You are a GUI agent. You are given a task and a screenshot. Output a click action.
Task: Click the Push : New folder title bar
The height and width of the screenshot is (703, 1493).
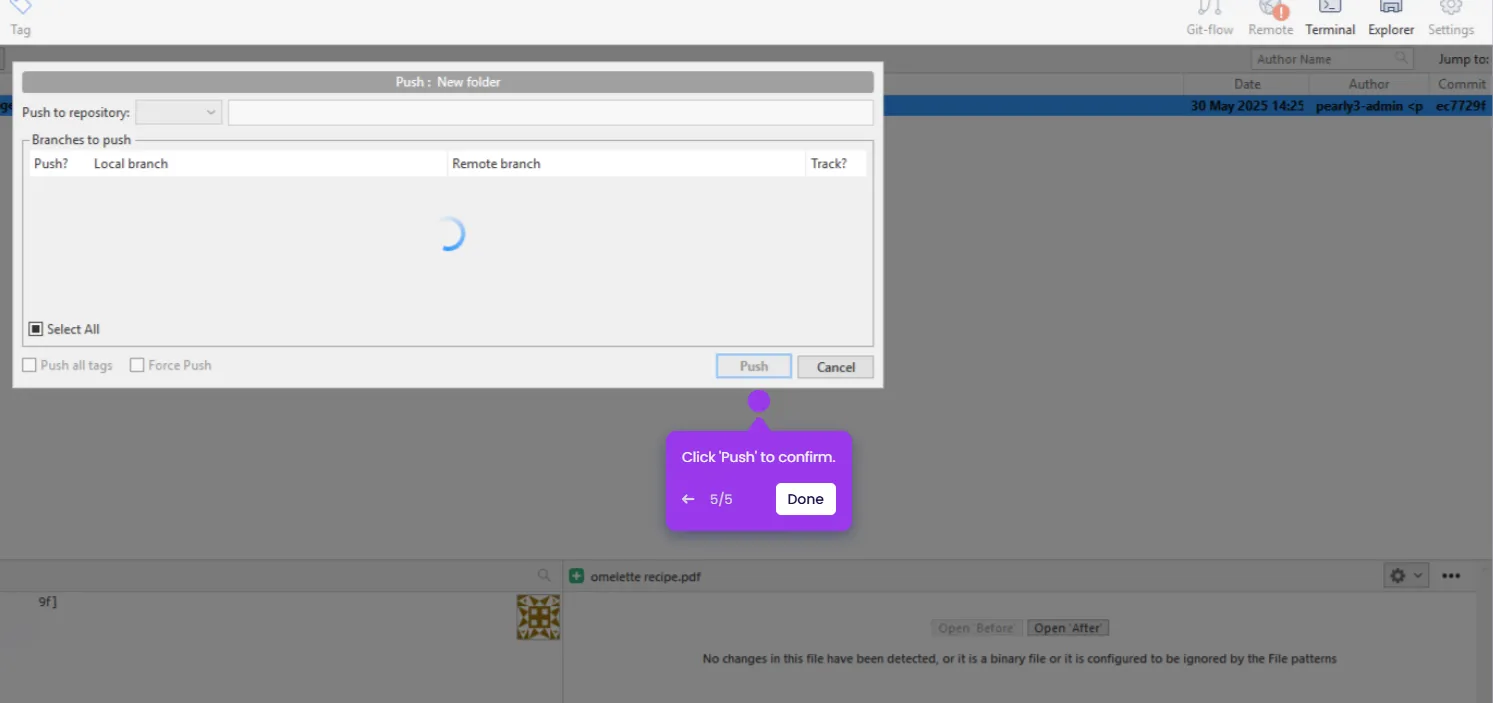448,82
